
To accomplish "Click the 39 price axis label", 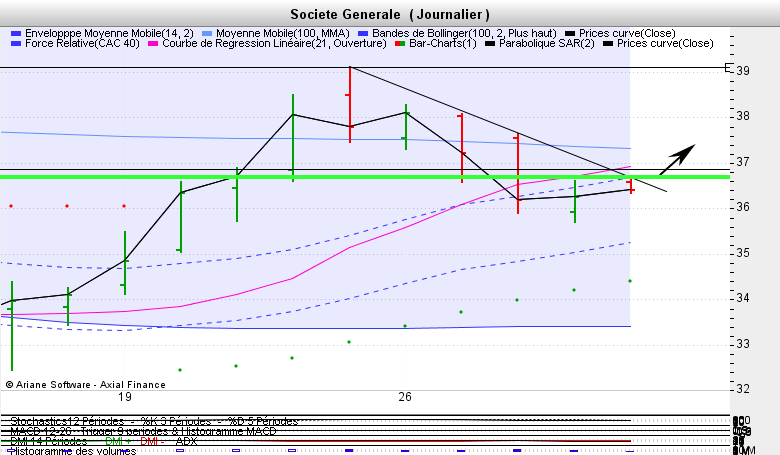I will tap(743, 71).
